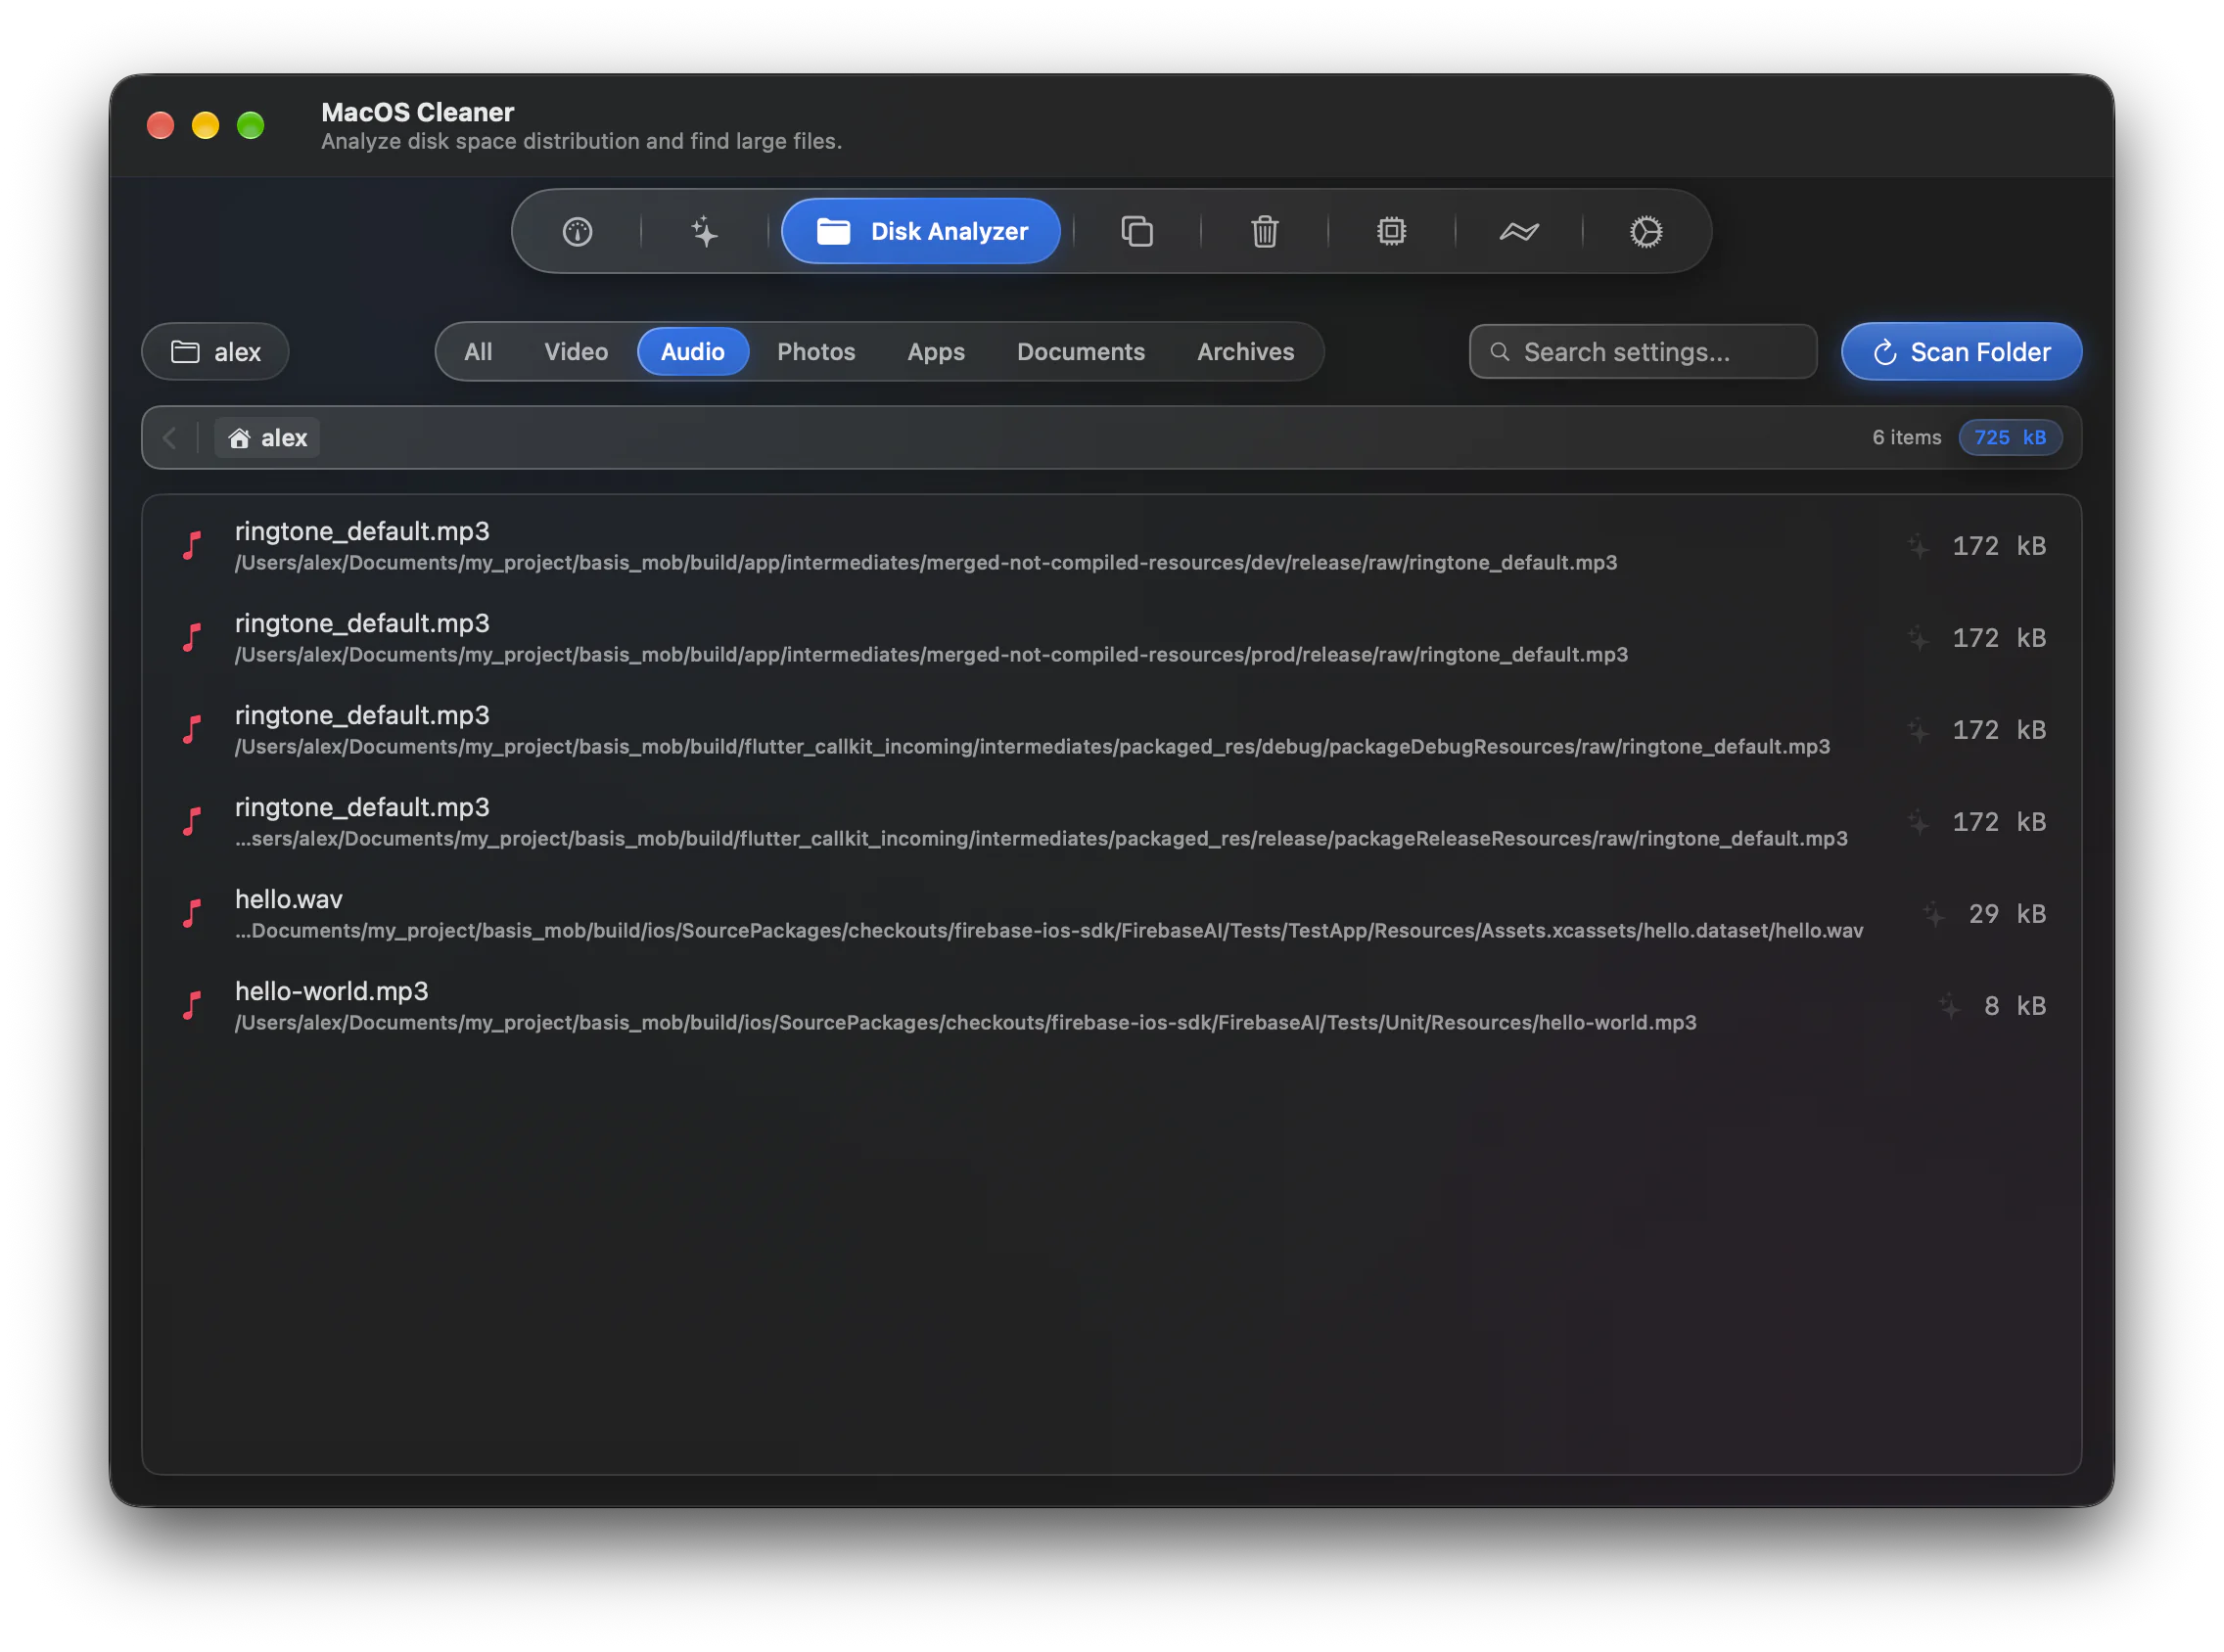Click the 8 kB size value

point(2015,1006)
